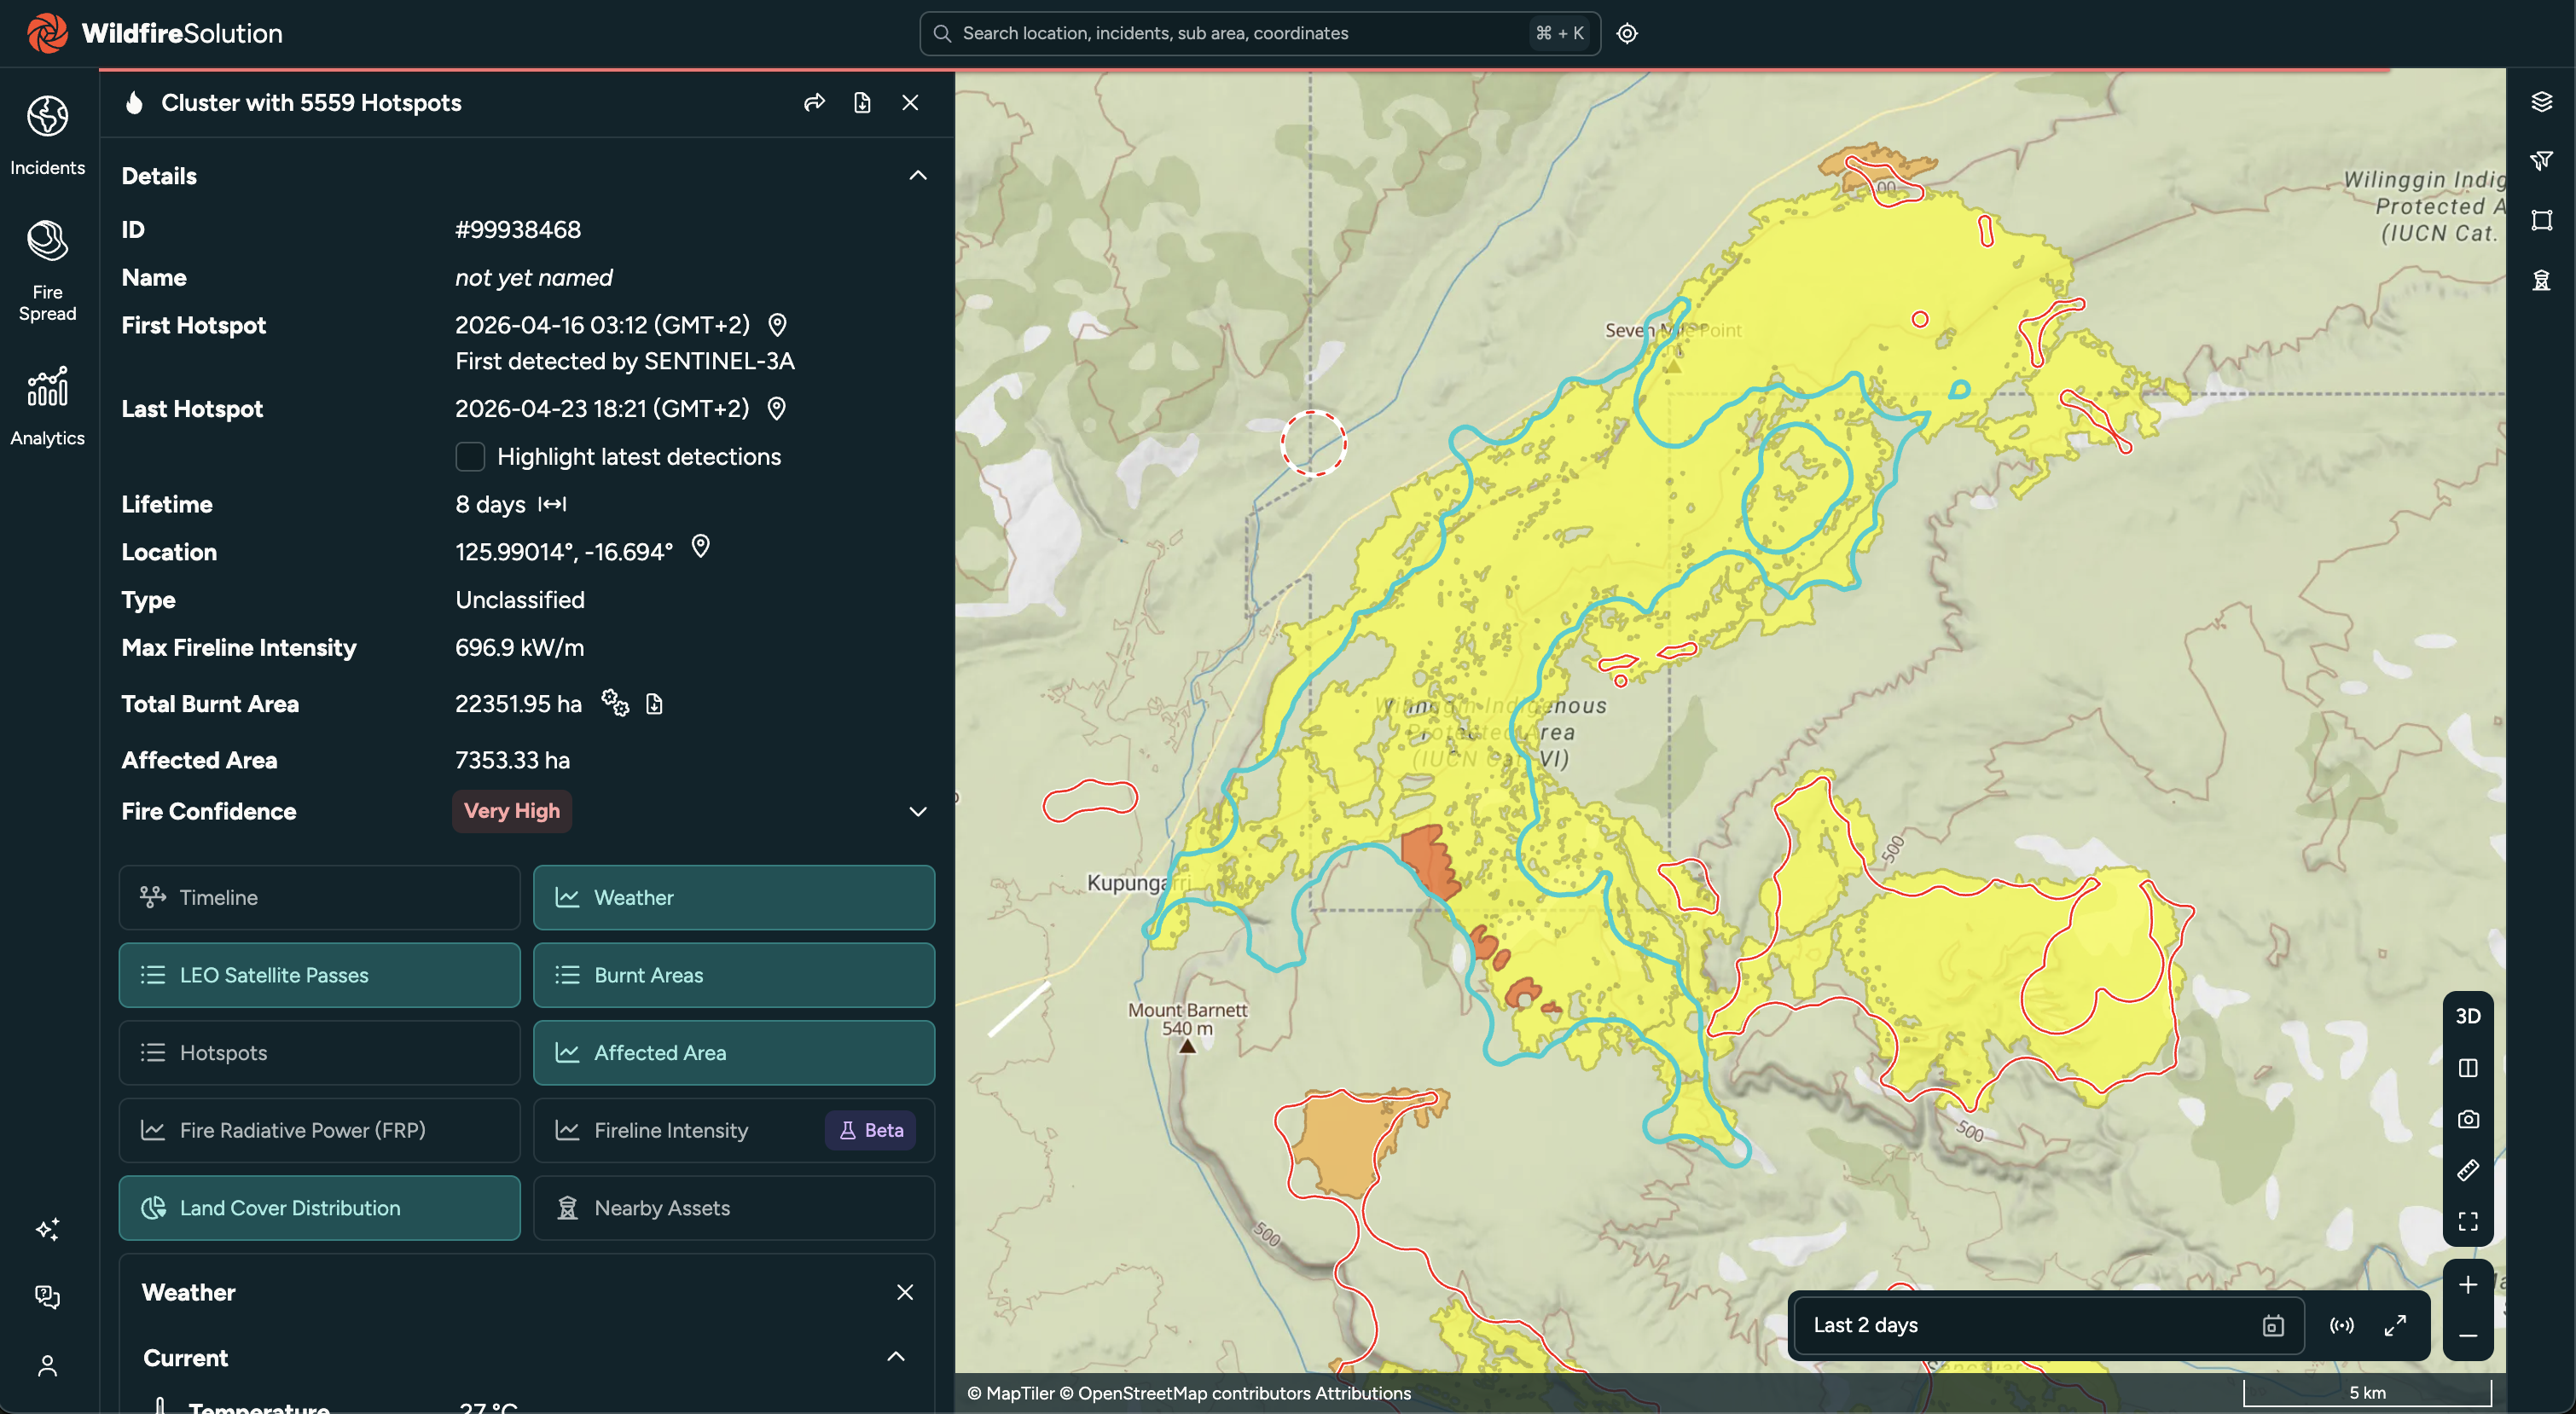Screen dimensions: 2576x1414
Task: Show the First Hotspot location pin
Action: pos(777,325)
